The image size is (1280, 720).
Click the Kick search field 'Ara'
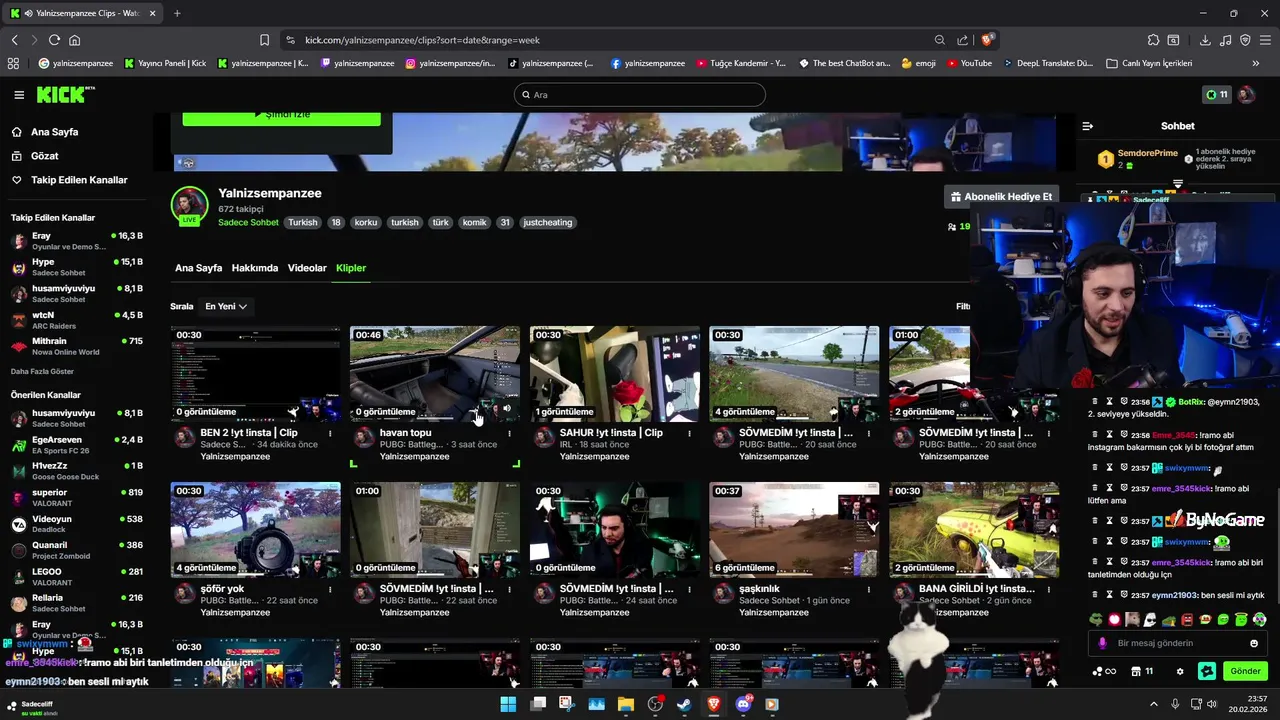pyautogui.click(x=640, y=95)
